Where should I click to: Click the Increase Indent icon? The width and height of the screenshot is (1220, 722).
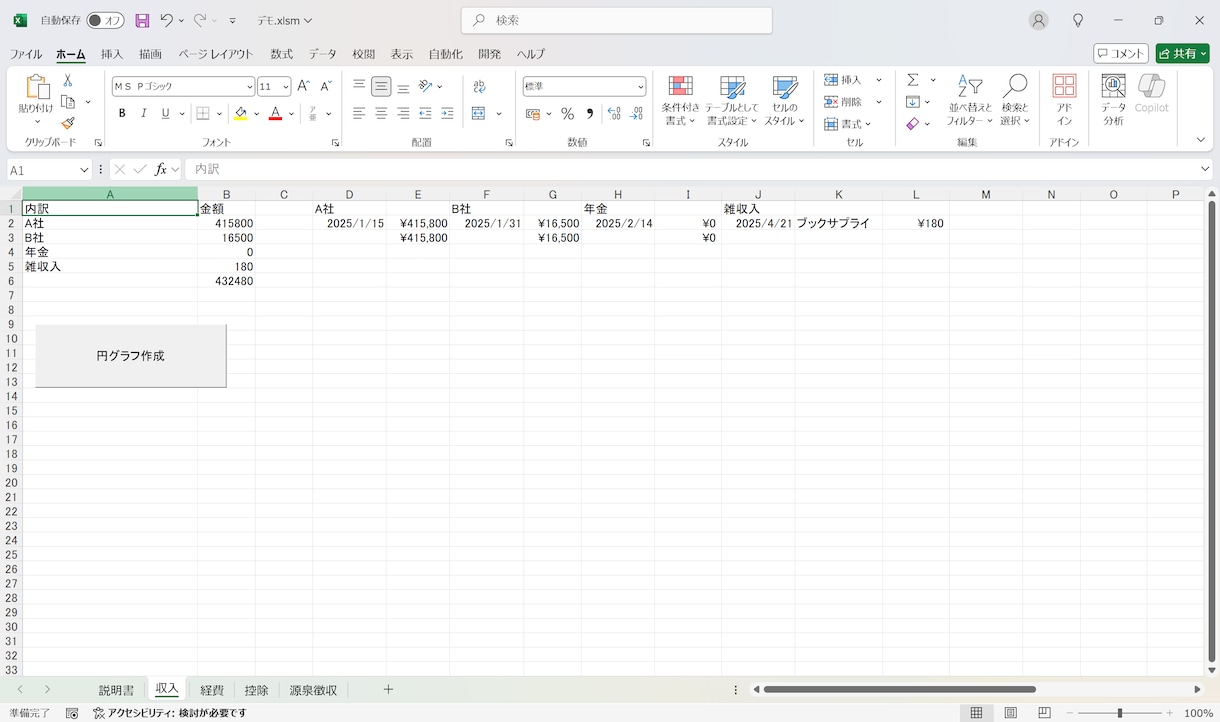pos(447,114)
